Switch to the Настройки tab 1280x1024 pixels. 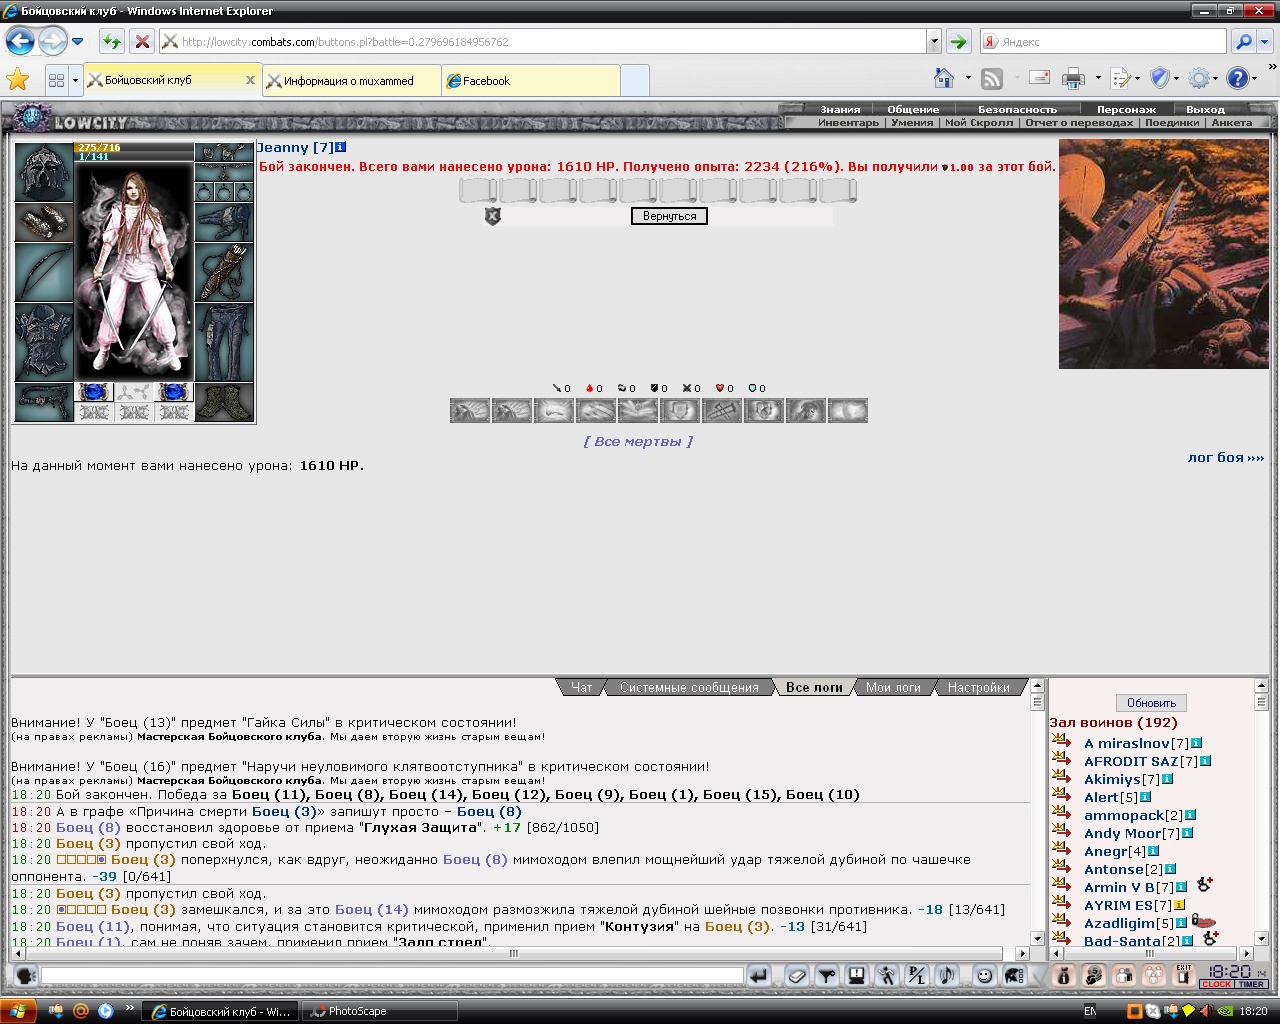click(x=978, y=687)
